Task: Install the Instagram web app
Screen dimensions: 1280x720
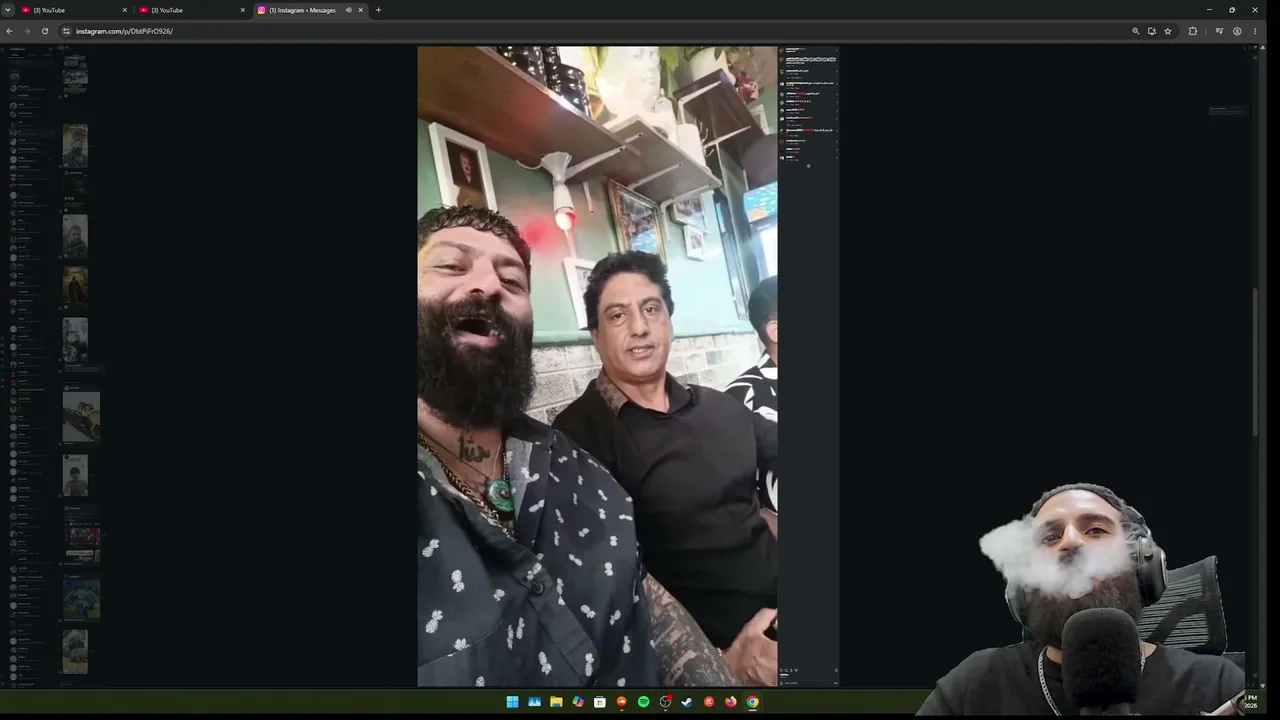Action: click(1152, 31)
